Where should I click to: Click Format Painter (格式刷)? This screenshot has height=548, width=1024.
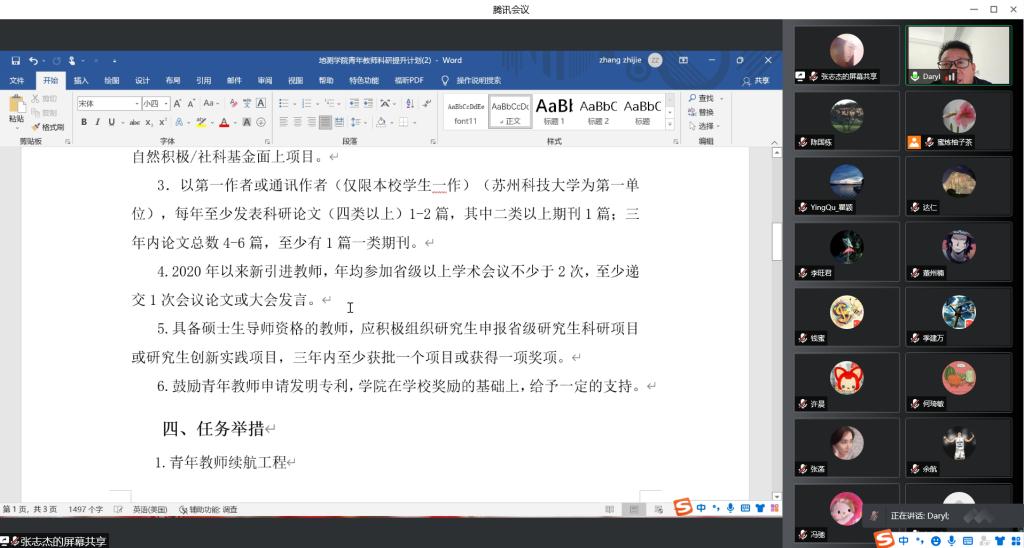(x=48, y=127)
